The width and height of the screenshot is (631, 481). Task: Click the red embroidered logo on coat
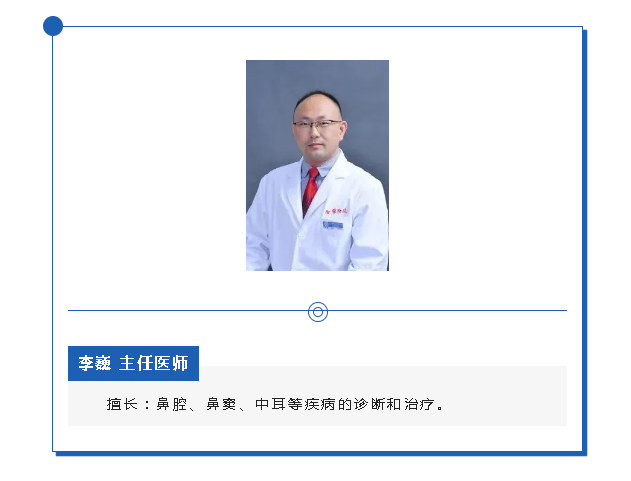(337, 211)
